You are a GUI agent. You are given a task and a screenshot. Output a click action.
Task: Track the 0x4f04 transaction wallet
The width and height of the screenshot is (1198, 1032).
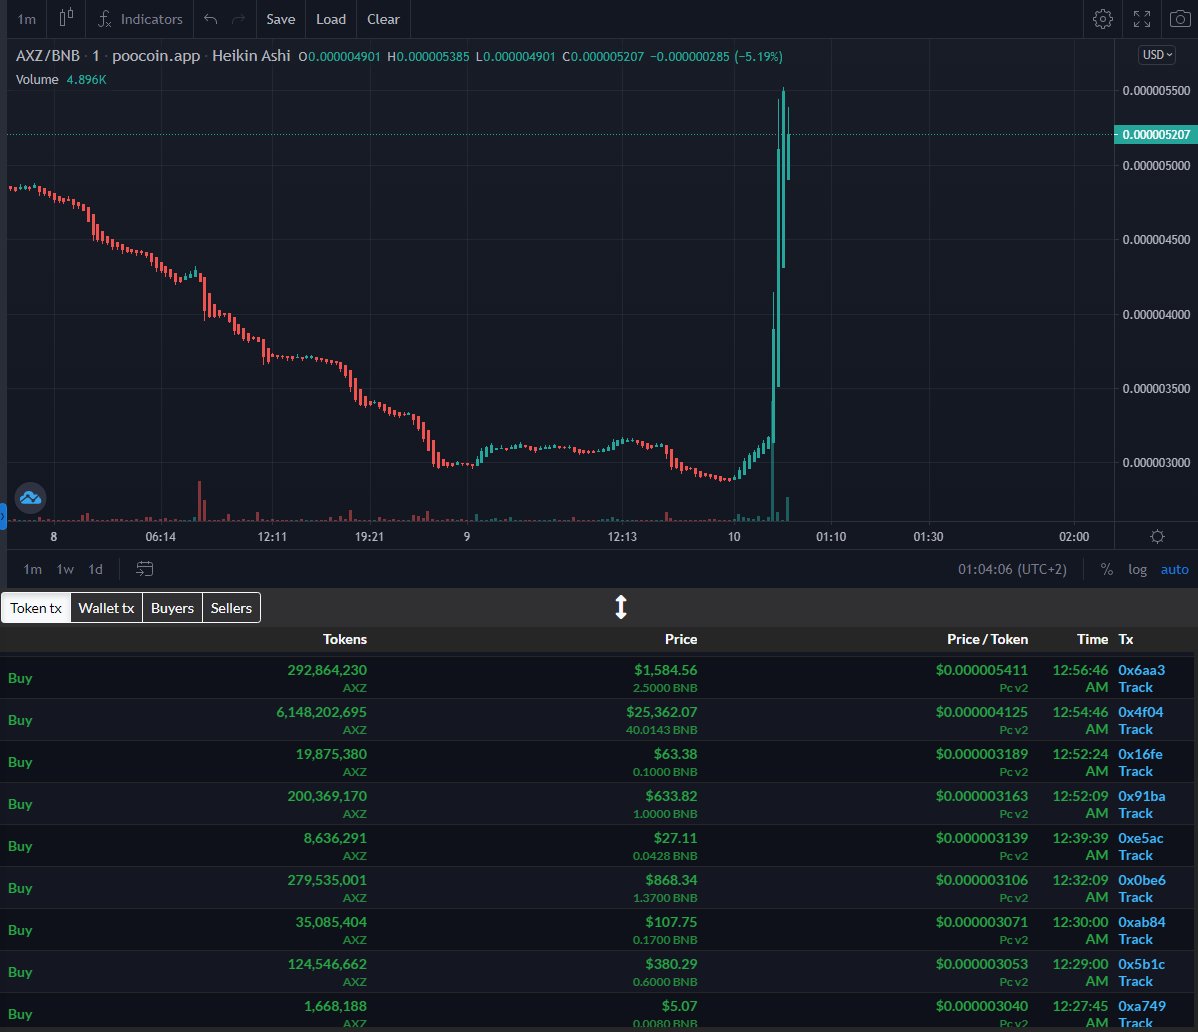pyautogui.click(x=1135, y=730)
